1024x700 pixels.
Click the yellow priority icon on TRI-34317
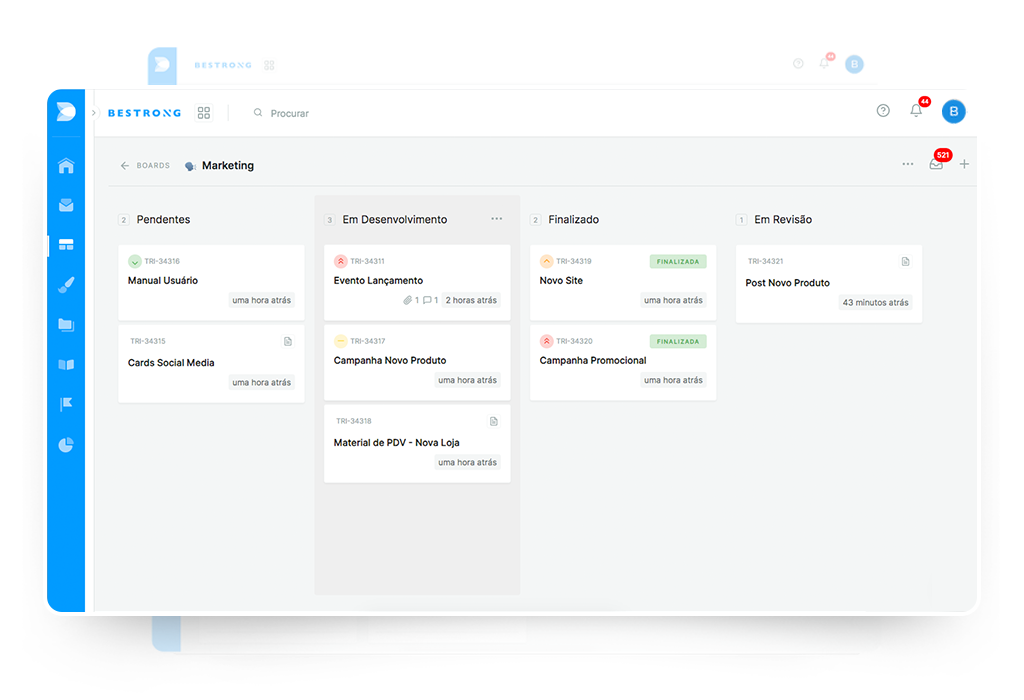[340, 342]
